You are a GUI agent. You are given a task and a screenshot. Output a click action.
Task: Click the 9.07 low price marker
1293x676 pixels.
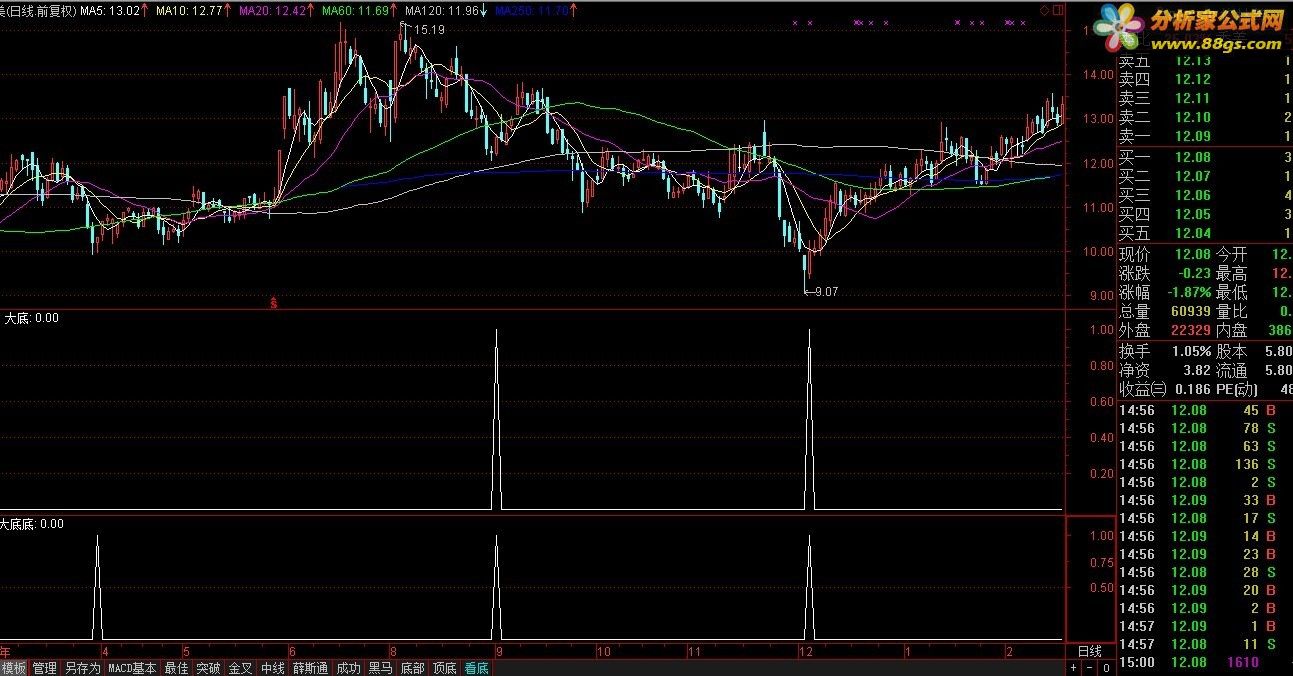(x=826, y=292)
